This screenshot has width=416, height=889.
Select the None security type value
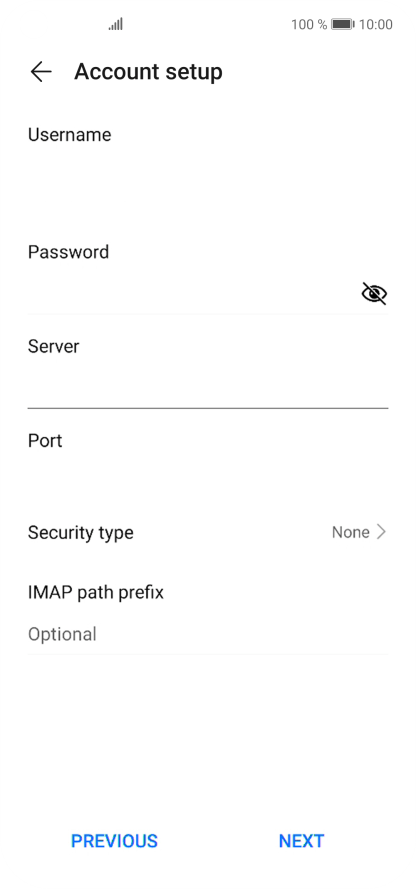pos(350,532)
